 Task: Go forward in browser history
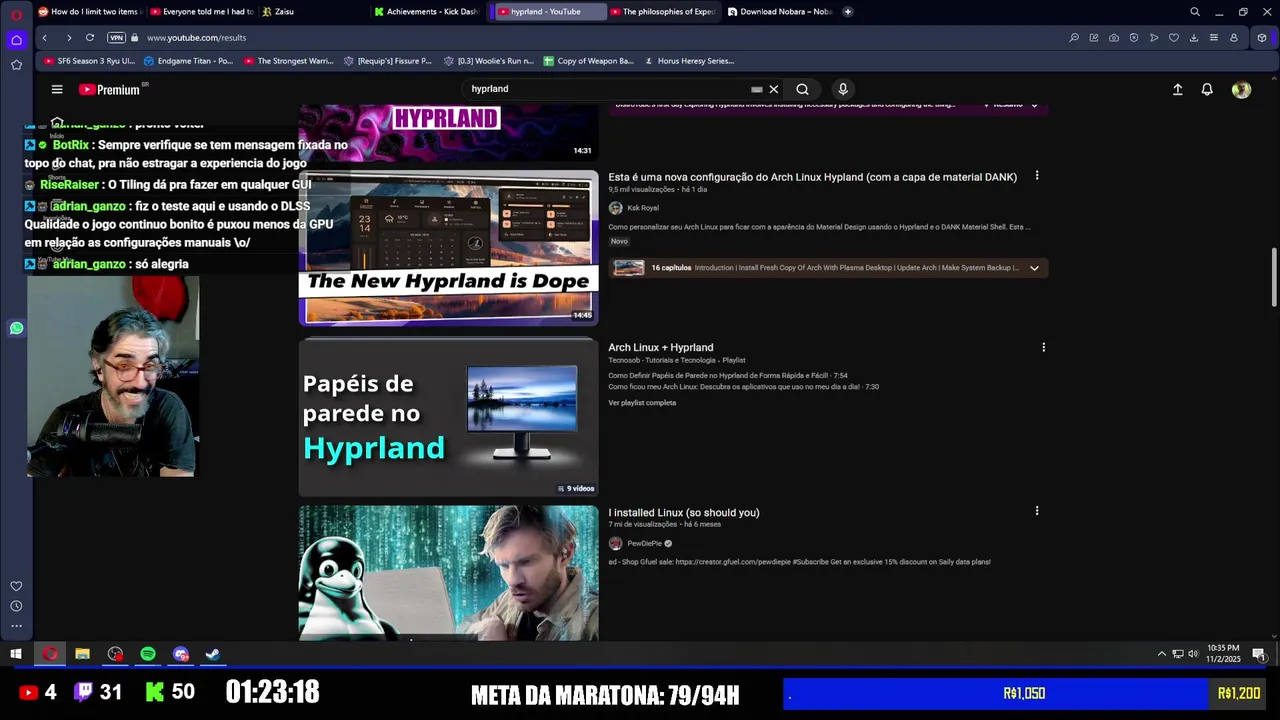68,37
